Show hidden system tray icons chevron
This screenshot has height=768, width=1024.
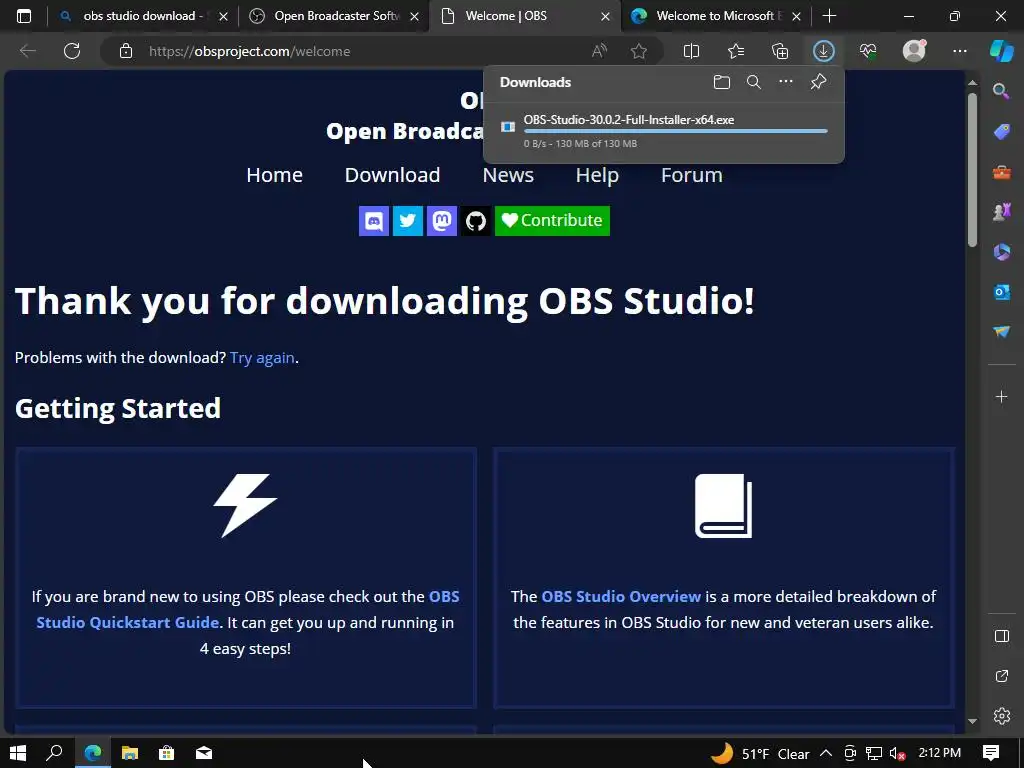pyautogui.click(x=825, y=753)
